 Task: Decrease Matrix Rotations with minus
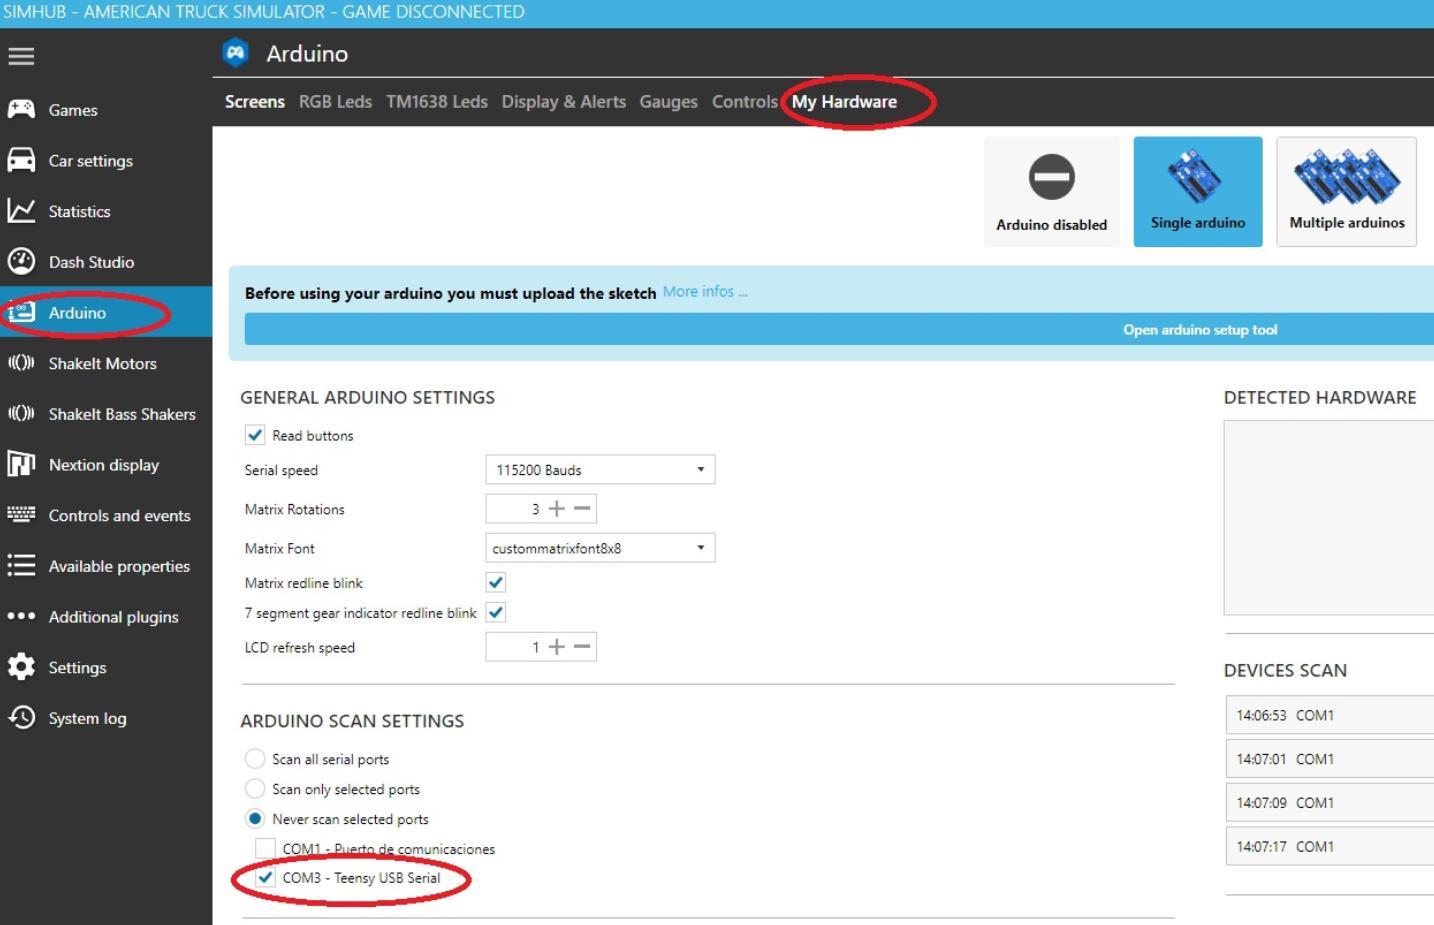pos(582,509)
